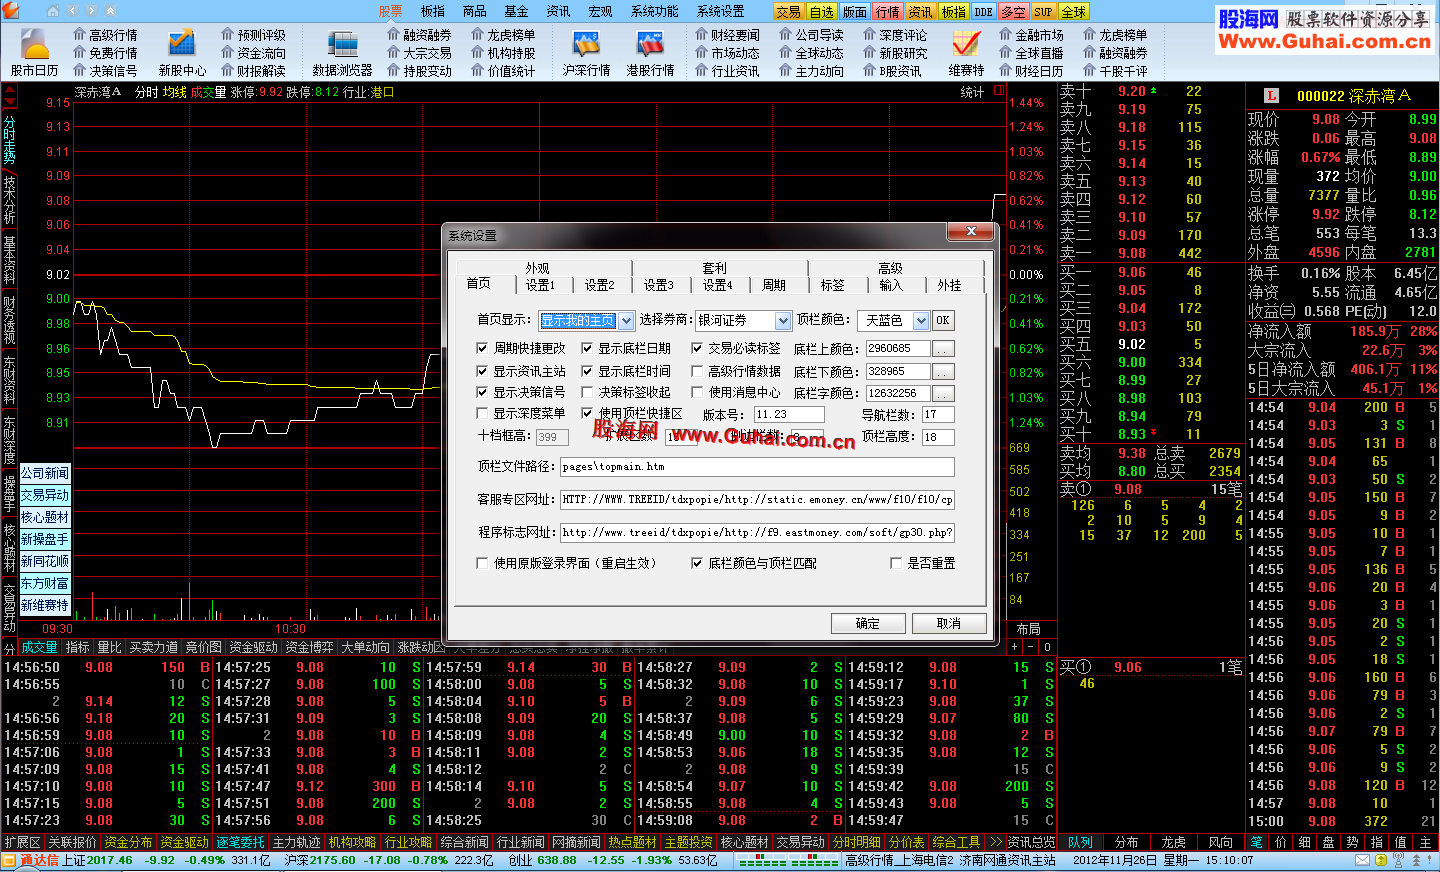This screenshot has height=872, width=1440.
Task: Open 港股行情 Hong Kong quotes icon
Action: [650, 53]
